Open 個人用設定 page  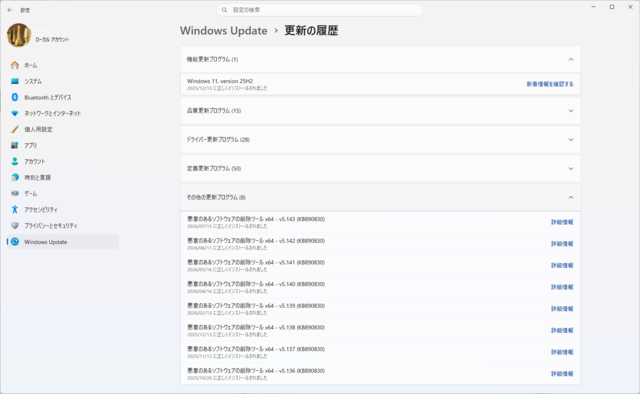62,129
